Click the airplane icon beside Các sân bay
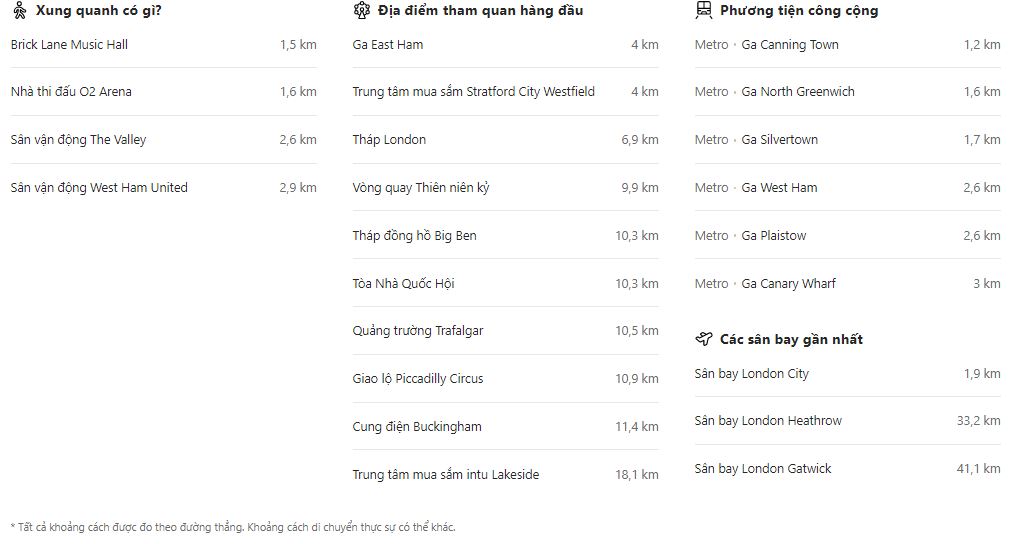Image resolution: width=1027 pixels, height=544 pixels. 703,339
